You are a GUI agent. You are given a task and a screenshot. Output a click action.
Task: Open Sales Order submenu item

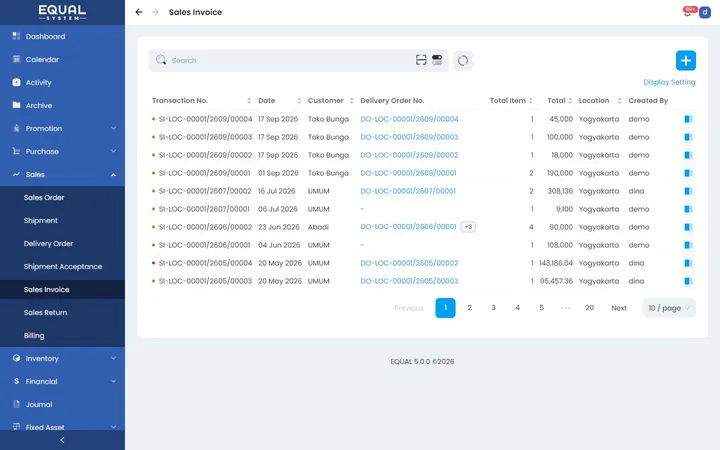click(x=62, y=197)
